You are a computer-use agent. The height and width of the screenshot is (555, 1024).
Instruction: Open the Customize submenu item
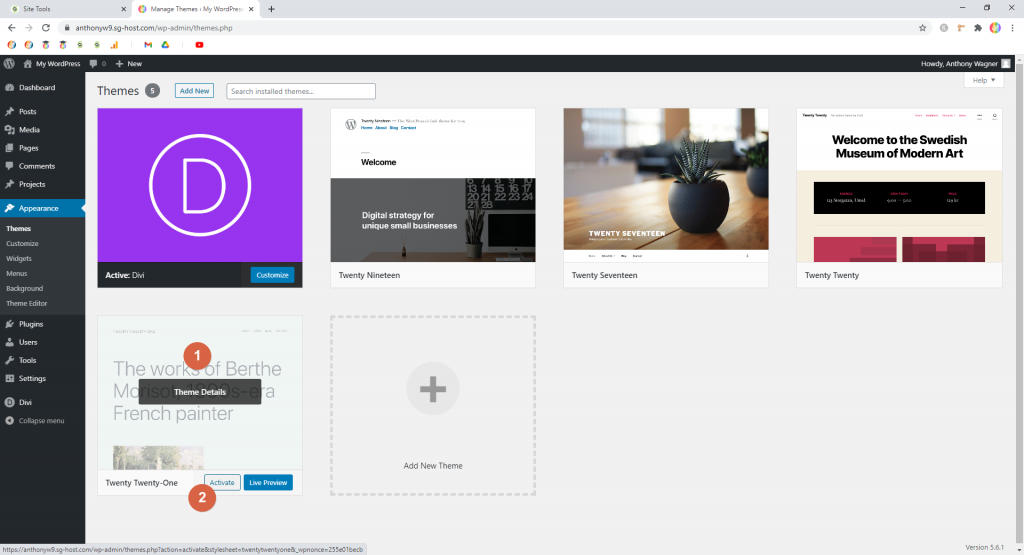(22, 244)
